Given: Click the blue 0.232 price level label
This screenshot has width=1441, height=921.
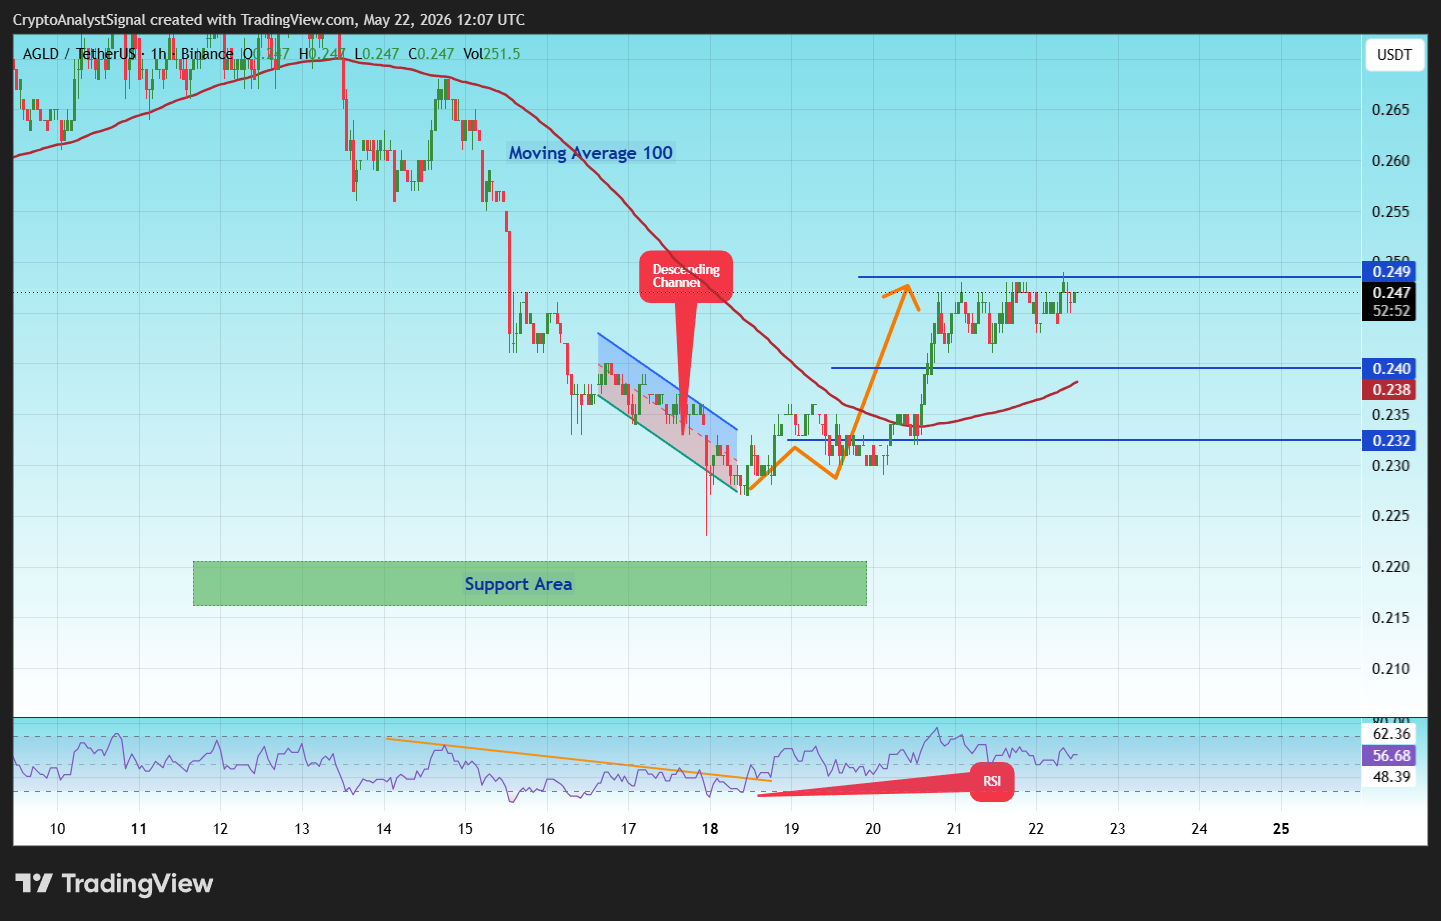Looking at the screenshot, I should (1391, 441).
